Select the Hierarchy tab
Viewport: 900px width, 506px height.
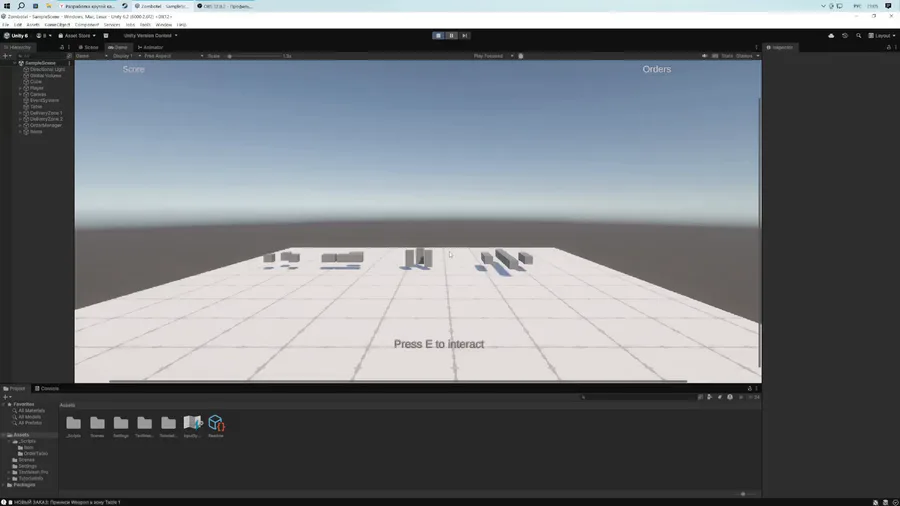coord(18,48)
